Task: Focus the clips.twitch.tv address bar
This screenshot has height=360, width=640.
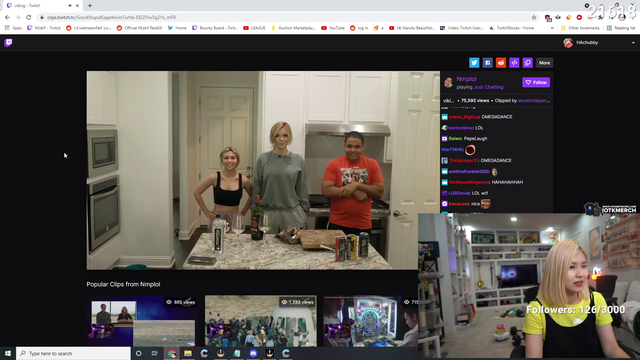Action: [x=286, y=18]
